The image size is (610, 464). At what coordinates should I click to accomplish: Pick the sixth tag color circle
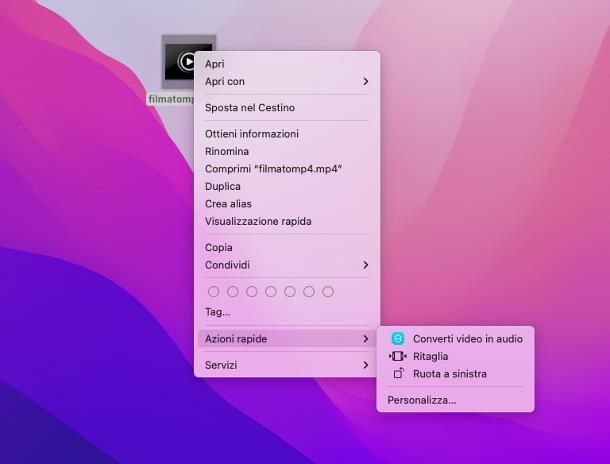[x=309, y=291]
